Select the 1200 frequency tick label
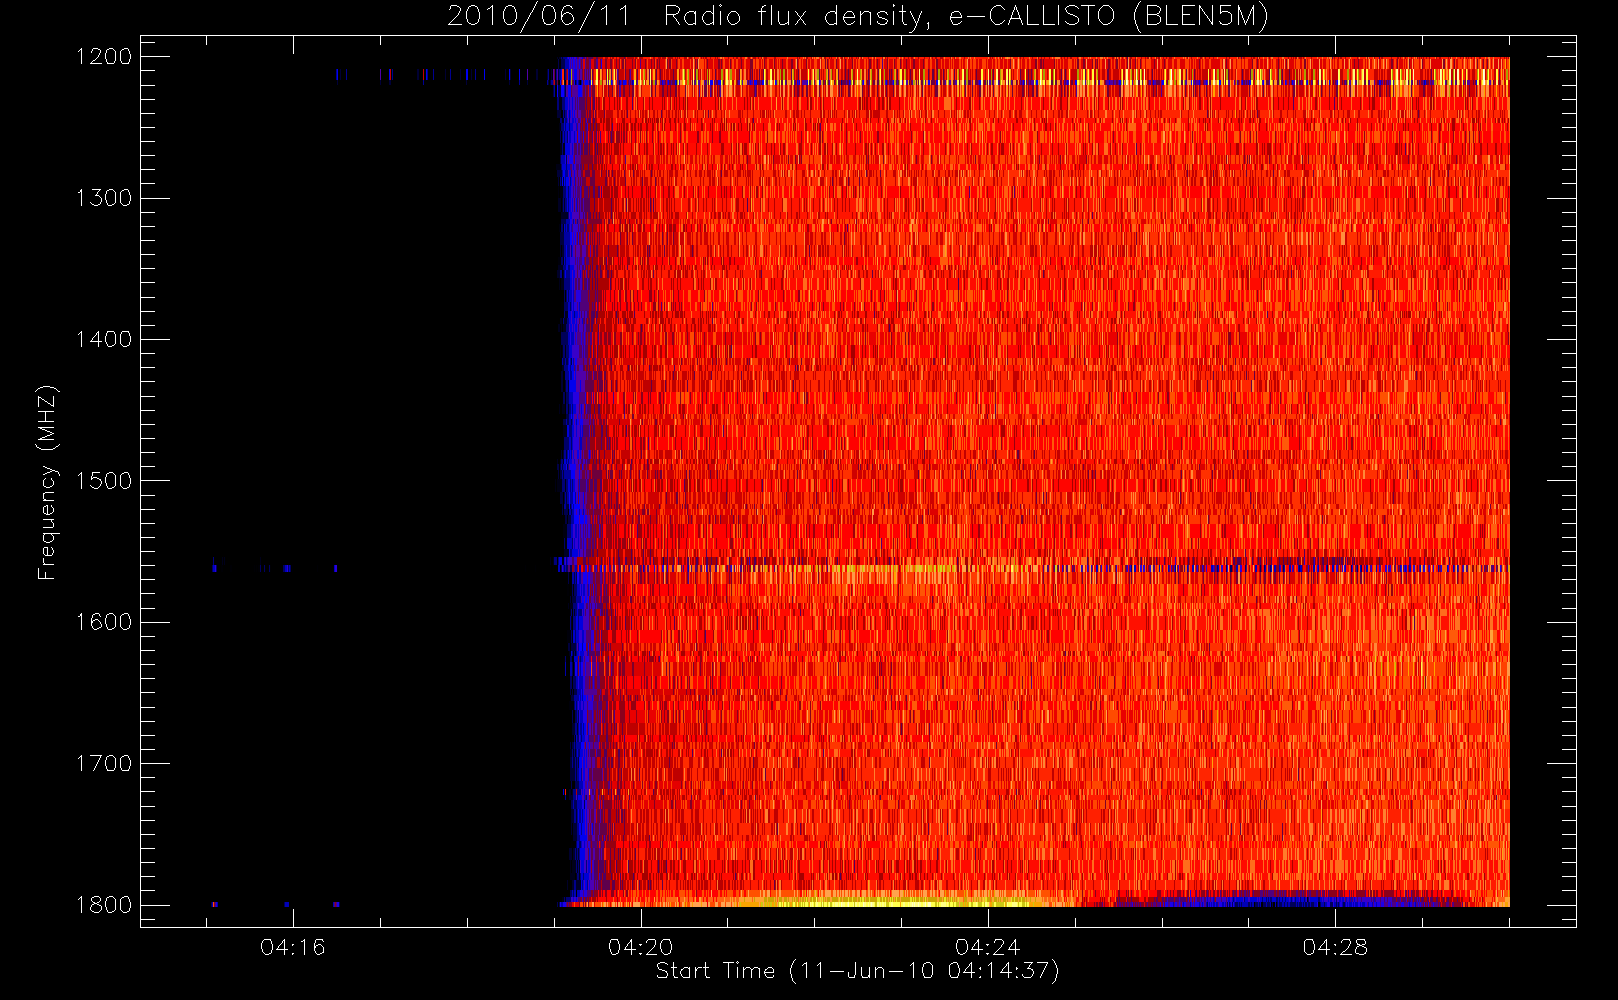1618x1000 pixels. [104, 57]
